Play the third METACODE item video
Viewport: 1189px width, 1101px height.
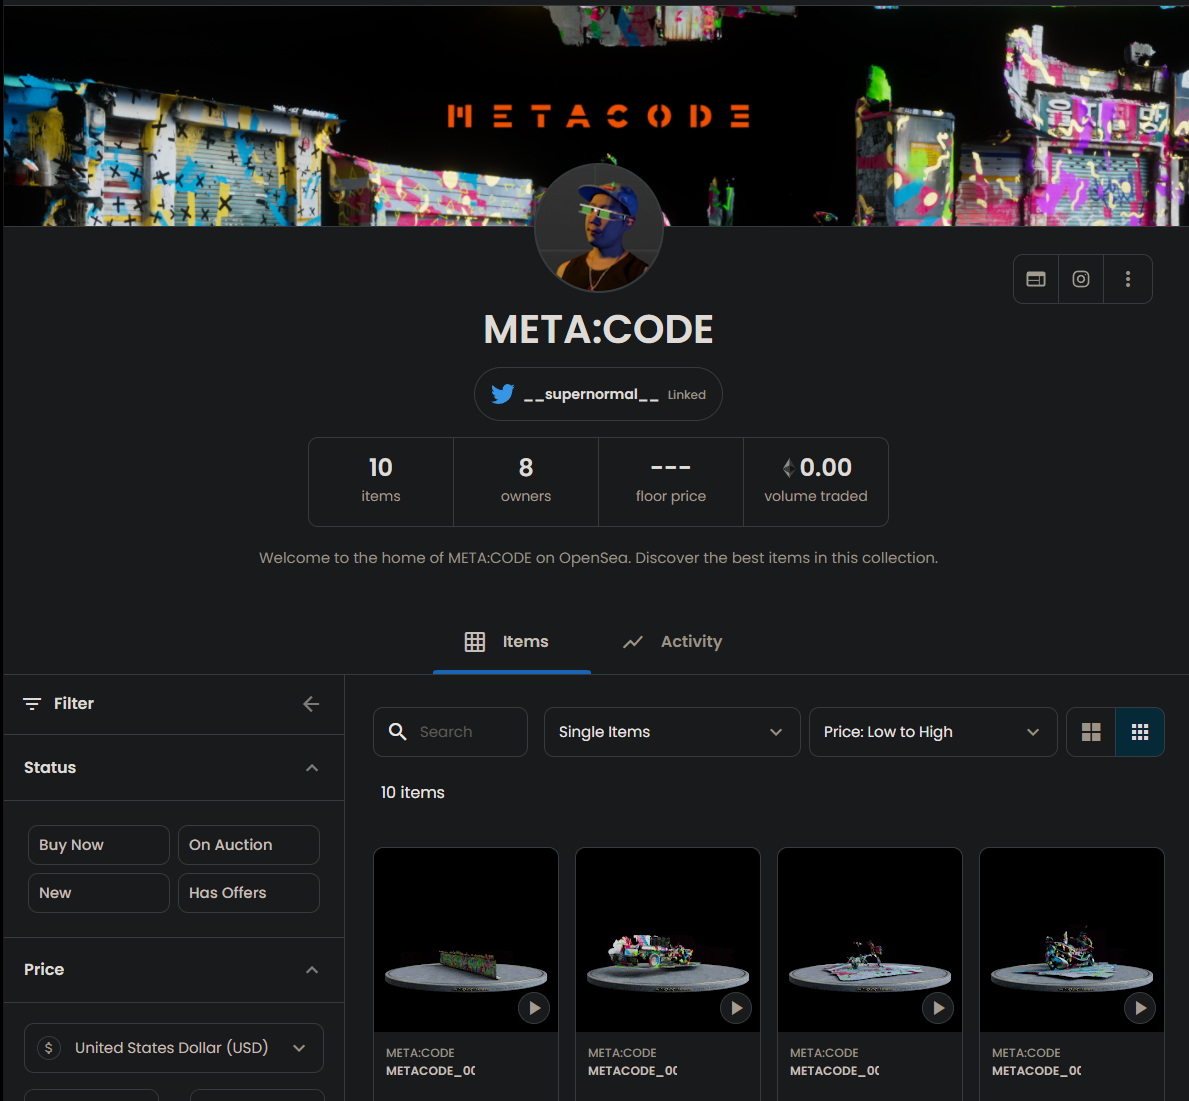[938, 1008]
